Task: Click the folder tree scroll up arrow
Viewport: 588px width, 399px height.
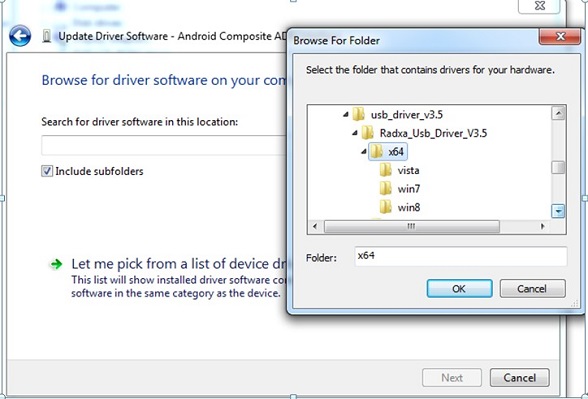Action: point(558,113)
